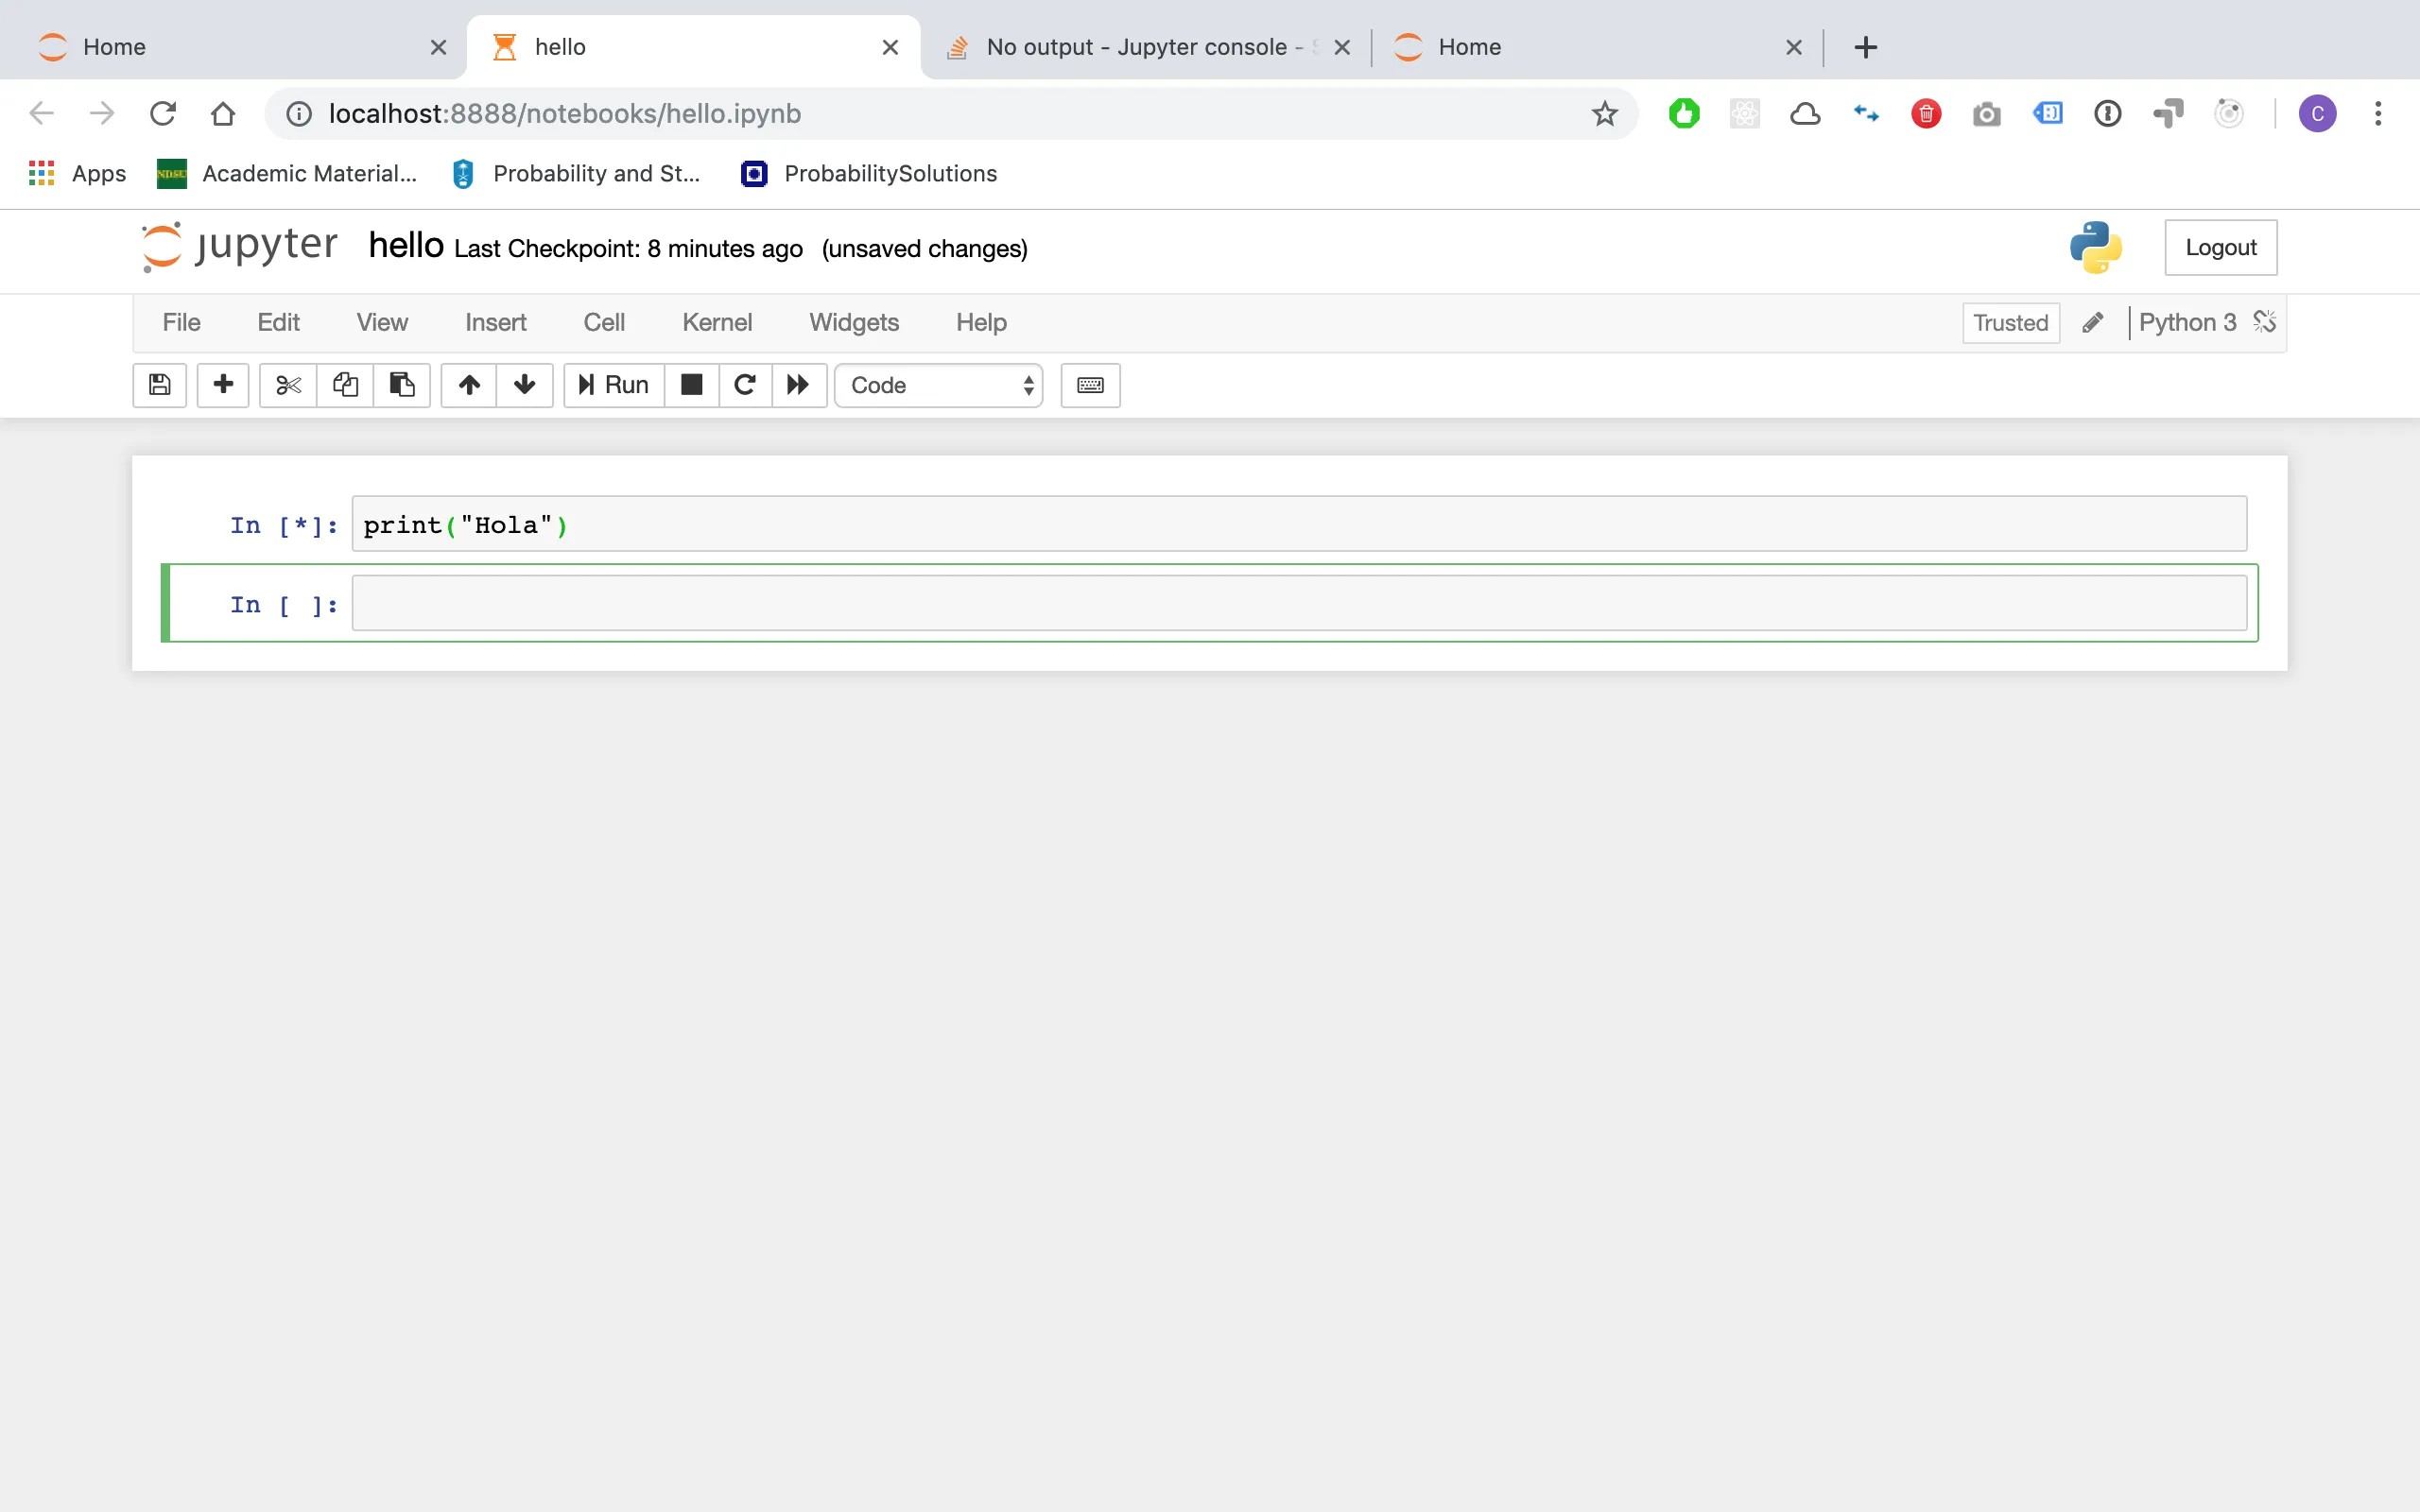
Task: Move selected cell down arrow
Action: 525,385
